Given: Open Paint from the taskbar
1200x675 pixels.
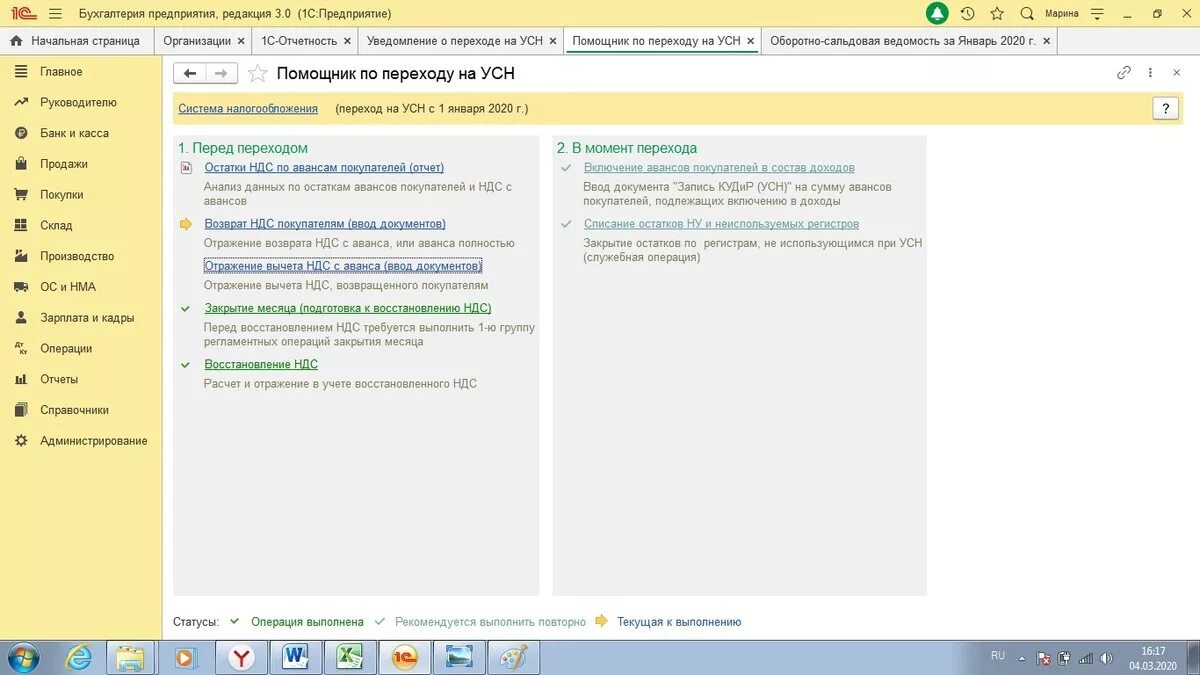Looking at the screenshot, I should pyautogui.click(x=512, y=657).
